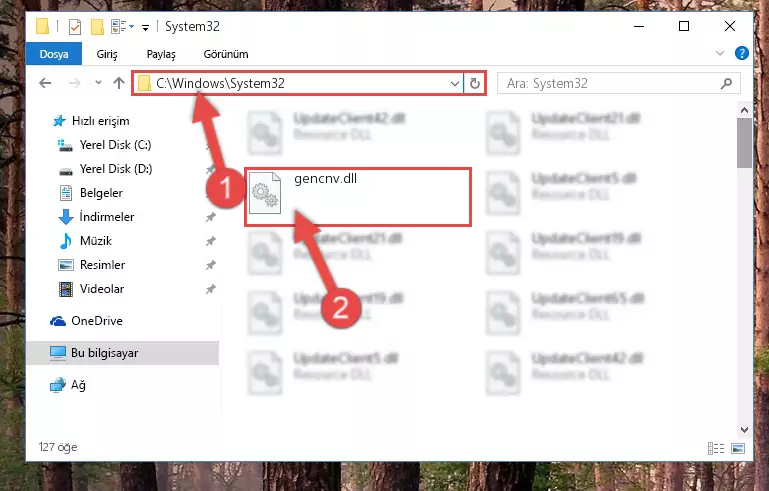Open the Customize Quick Access Toolbar arrow

coord(145,27)
